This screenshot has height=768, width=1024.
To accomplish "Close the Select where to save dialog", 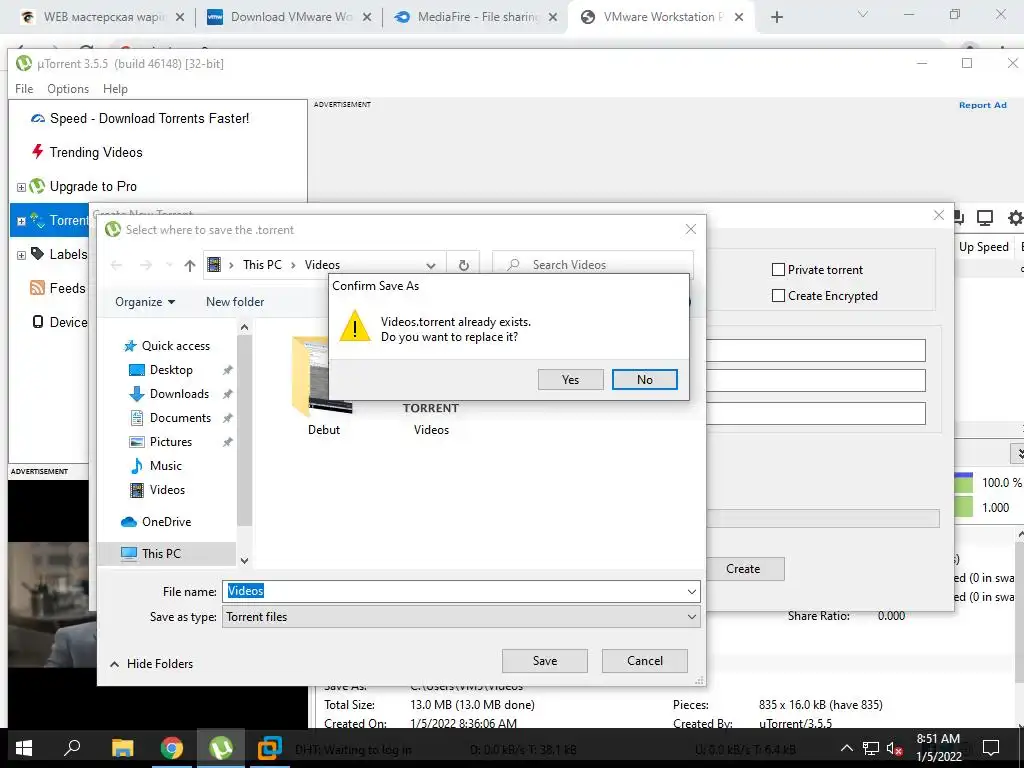I will click(x=691, y=229).
